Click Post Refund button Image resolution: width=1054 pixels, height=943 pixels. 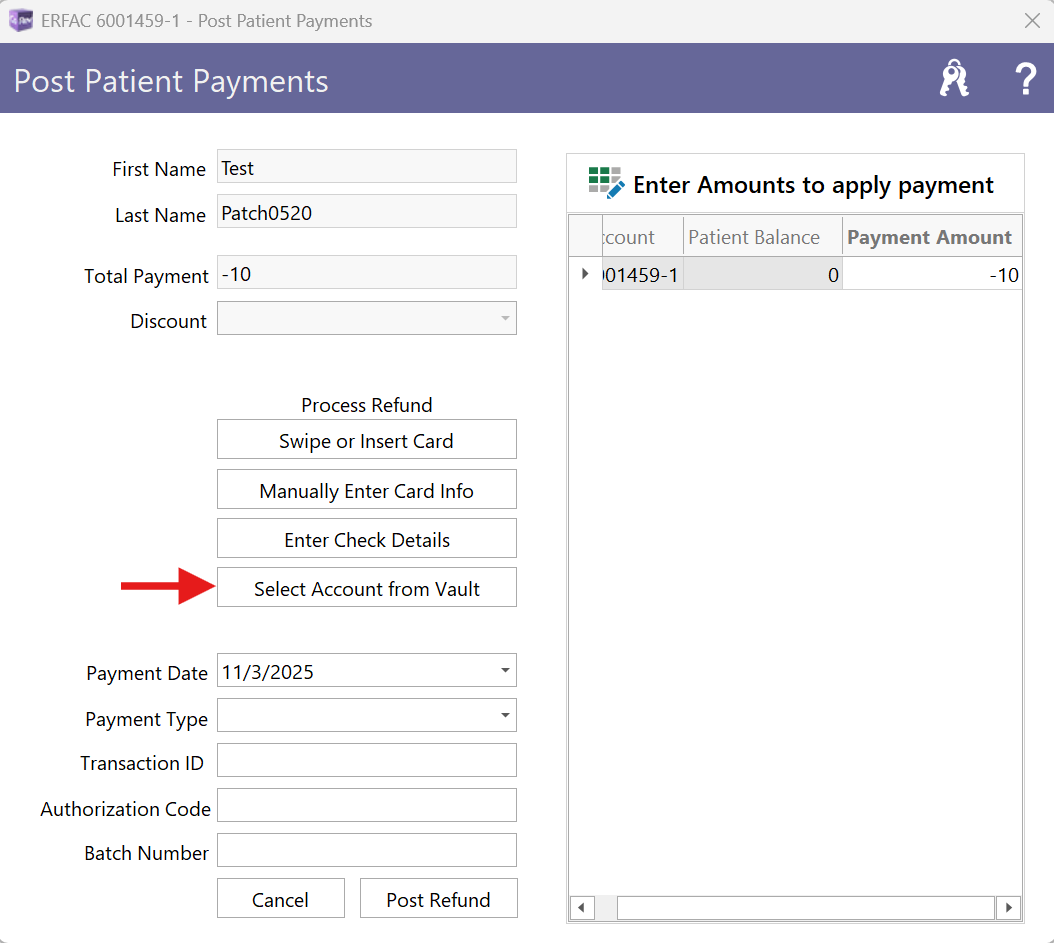438,899
